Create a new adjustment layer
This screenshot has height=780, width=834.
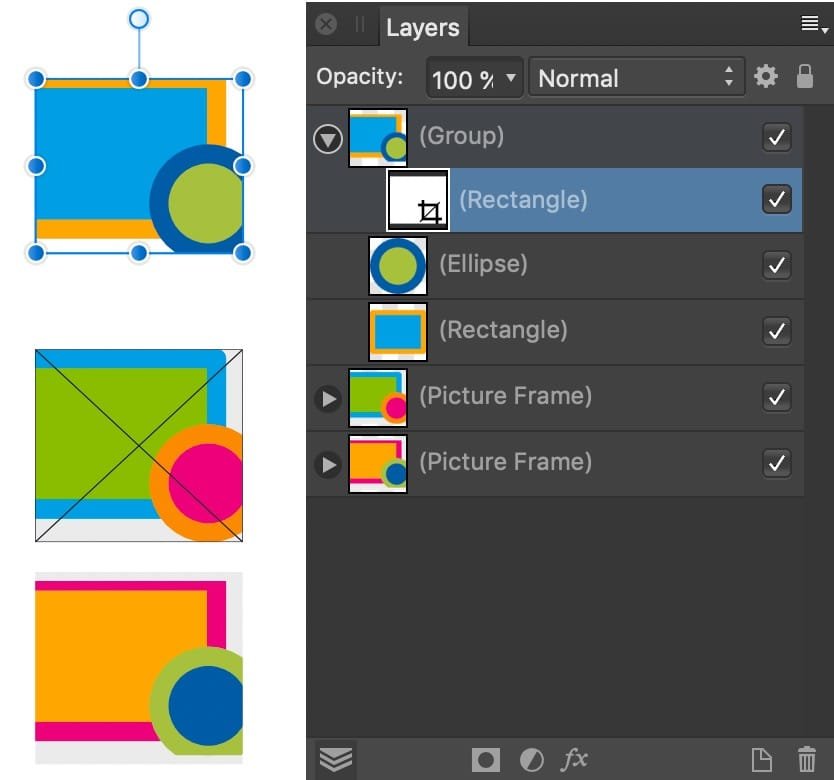(x=530, y=758)
